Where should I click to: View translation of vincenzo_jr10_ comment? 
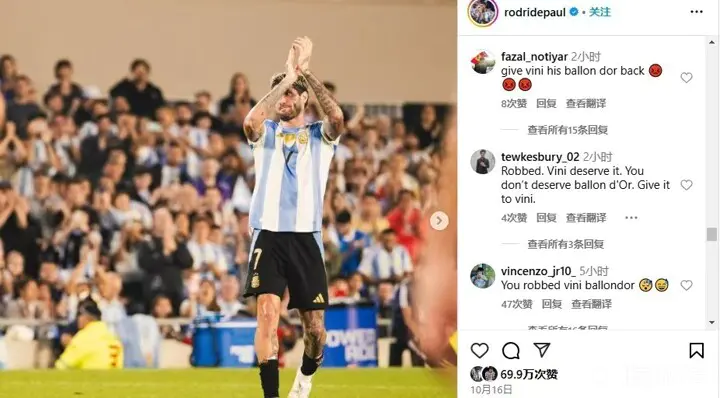591,304
